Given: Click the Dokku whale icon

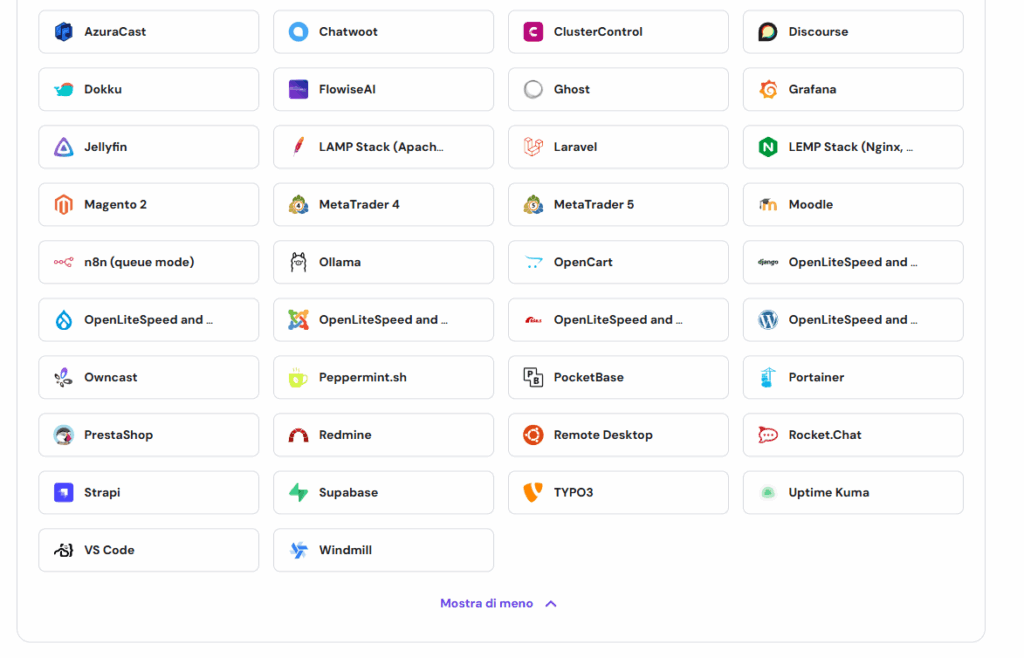Looking at the screenshot, I should (x=63, y=89).
